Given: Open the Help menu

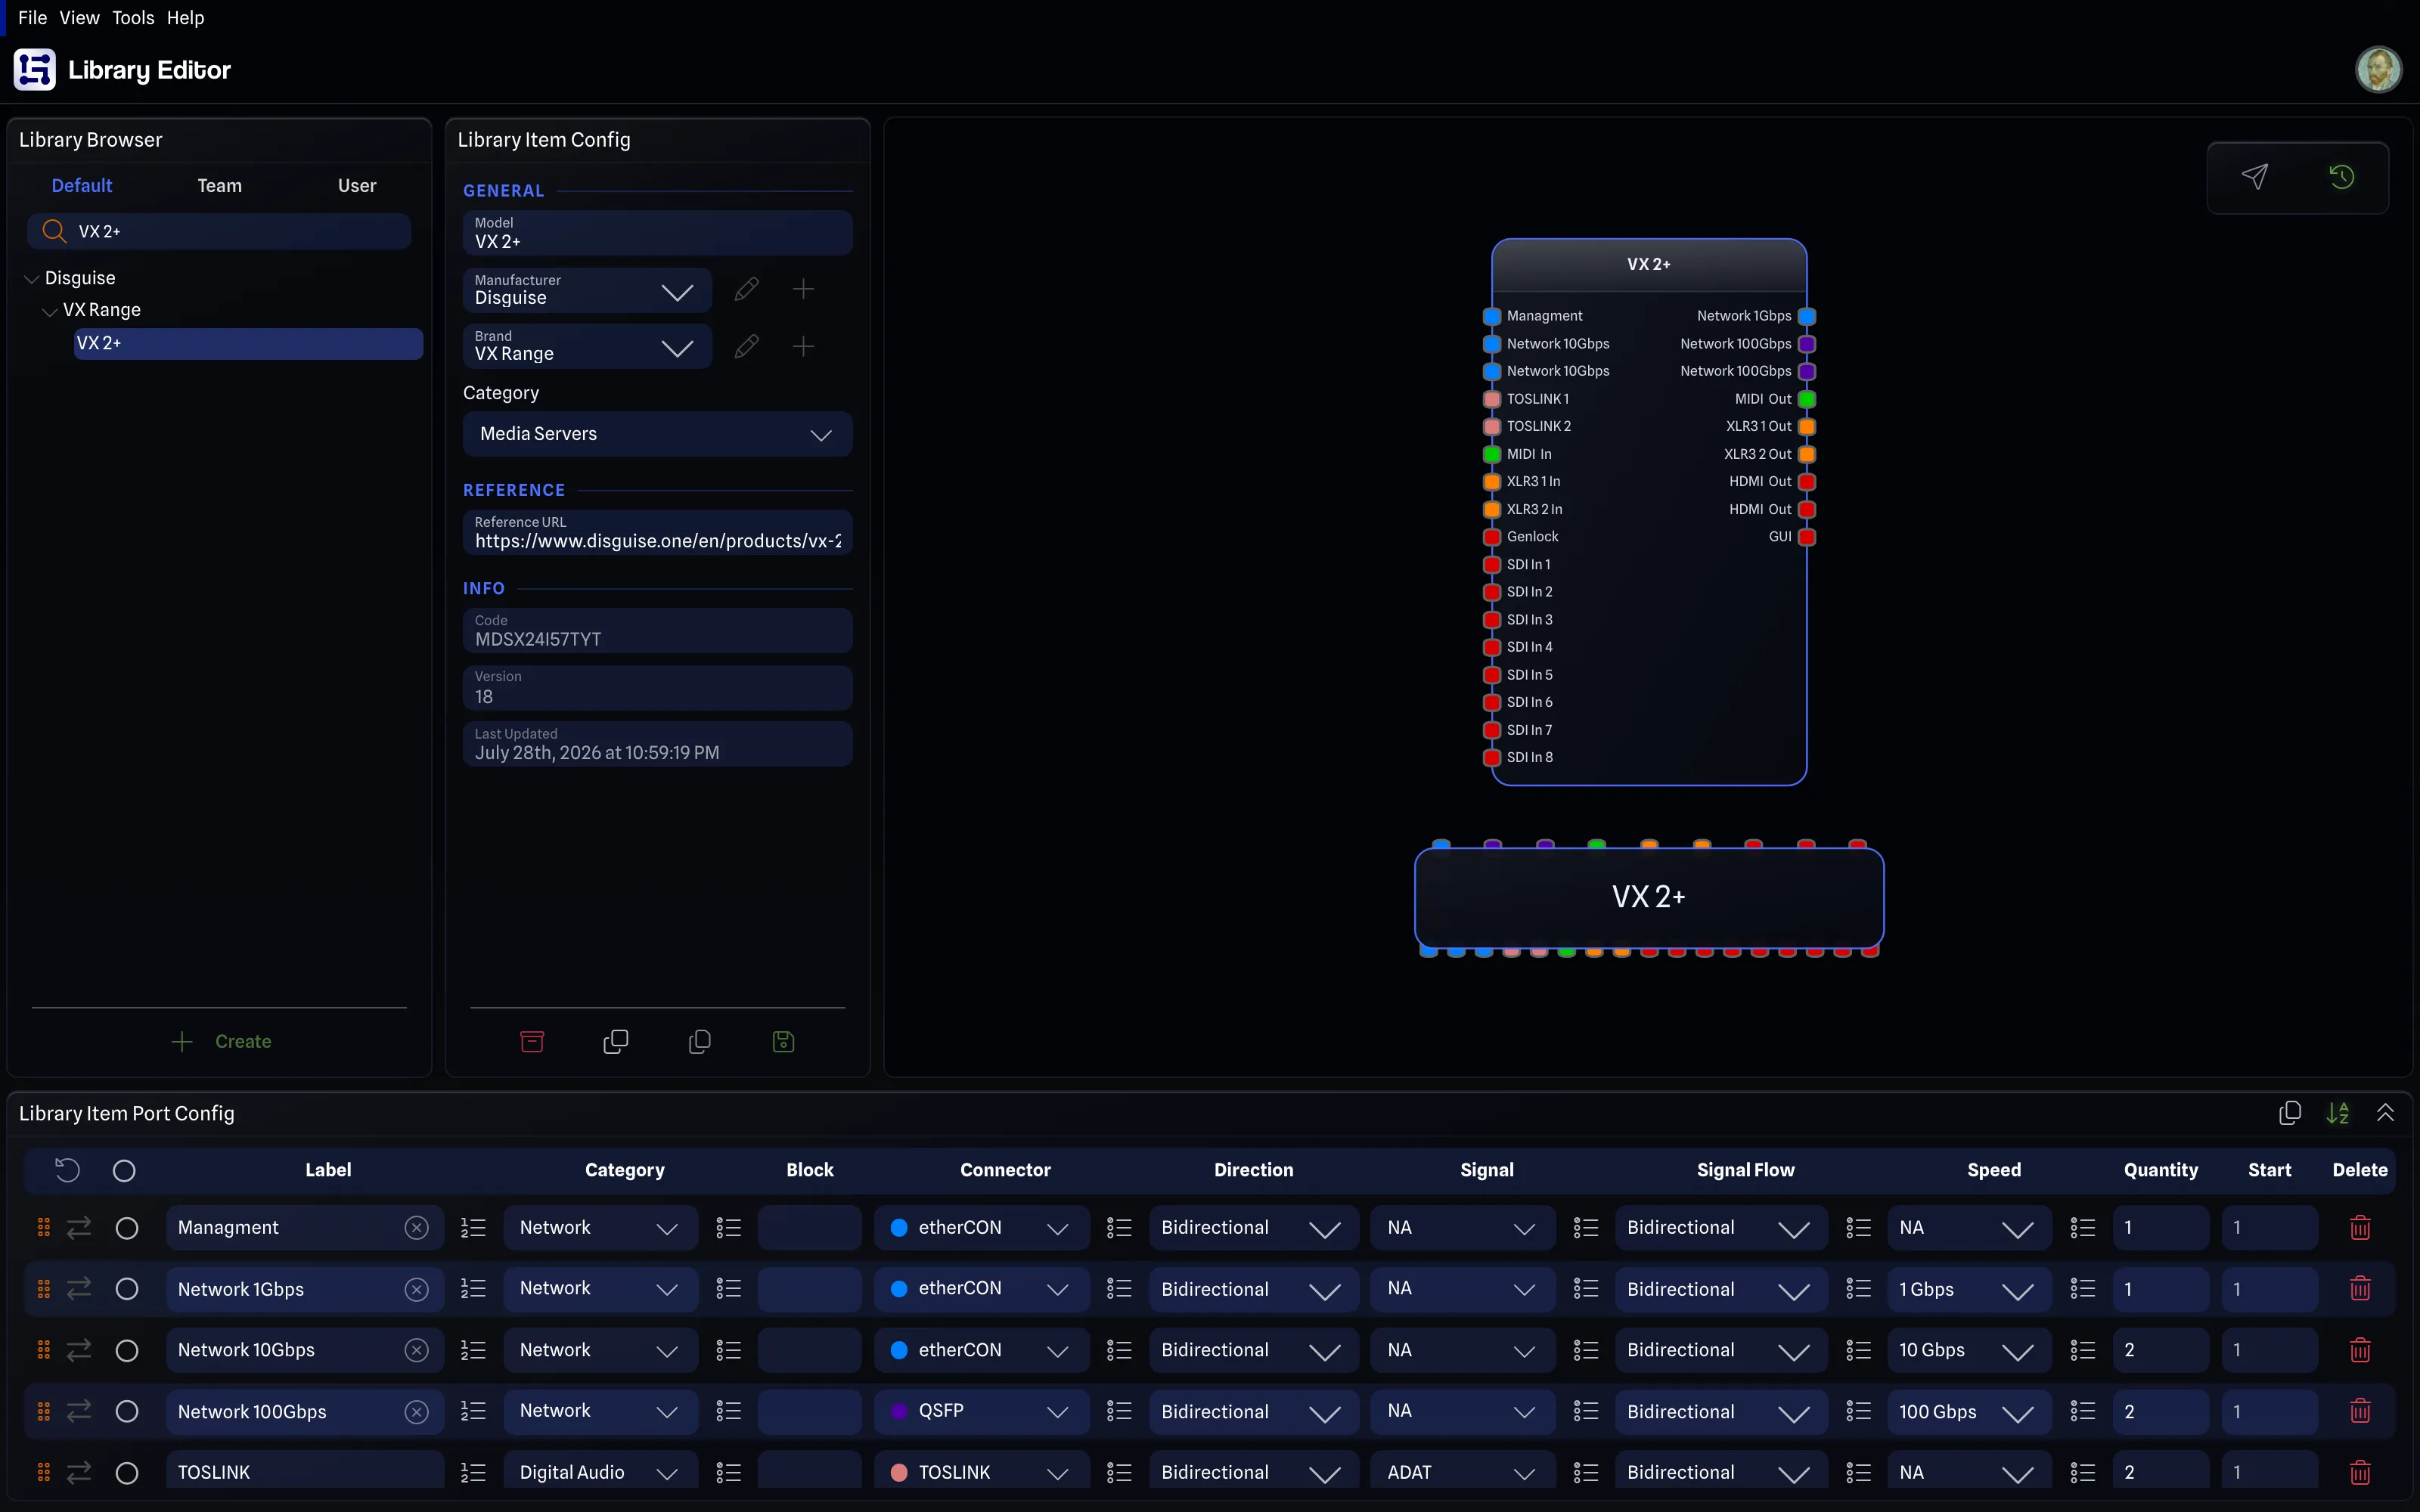Looking at the screenshot, I should (x=185, y=18).
